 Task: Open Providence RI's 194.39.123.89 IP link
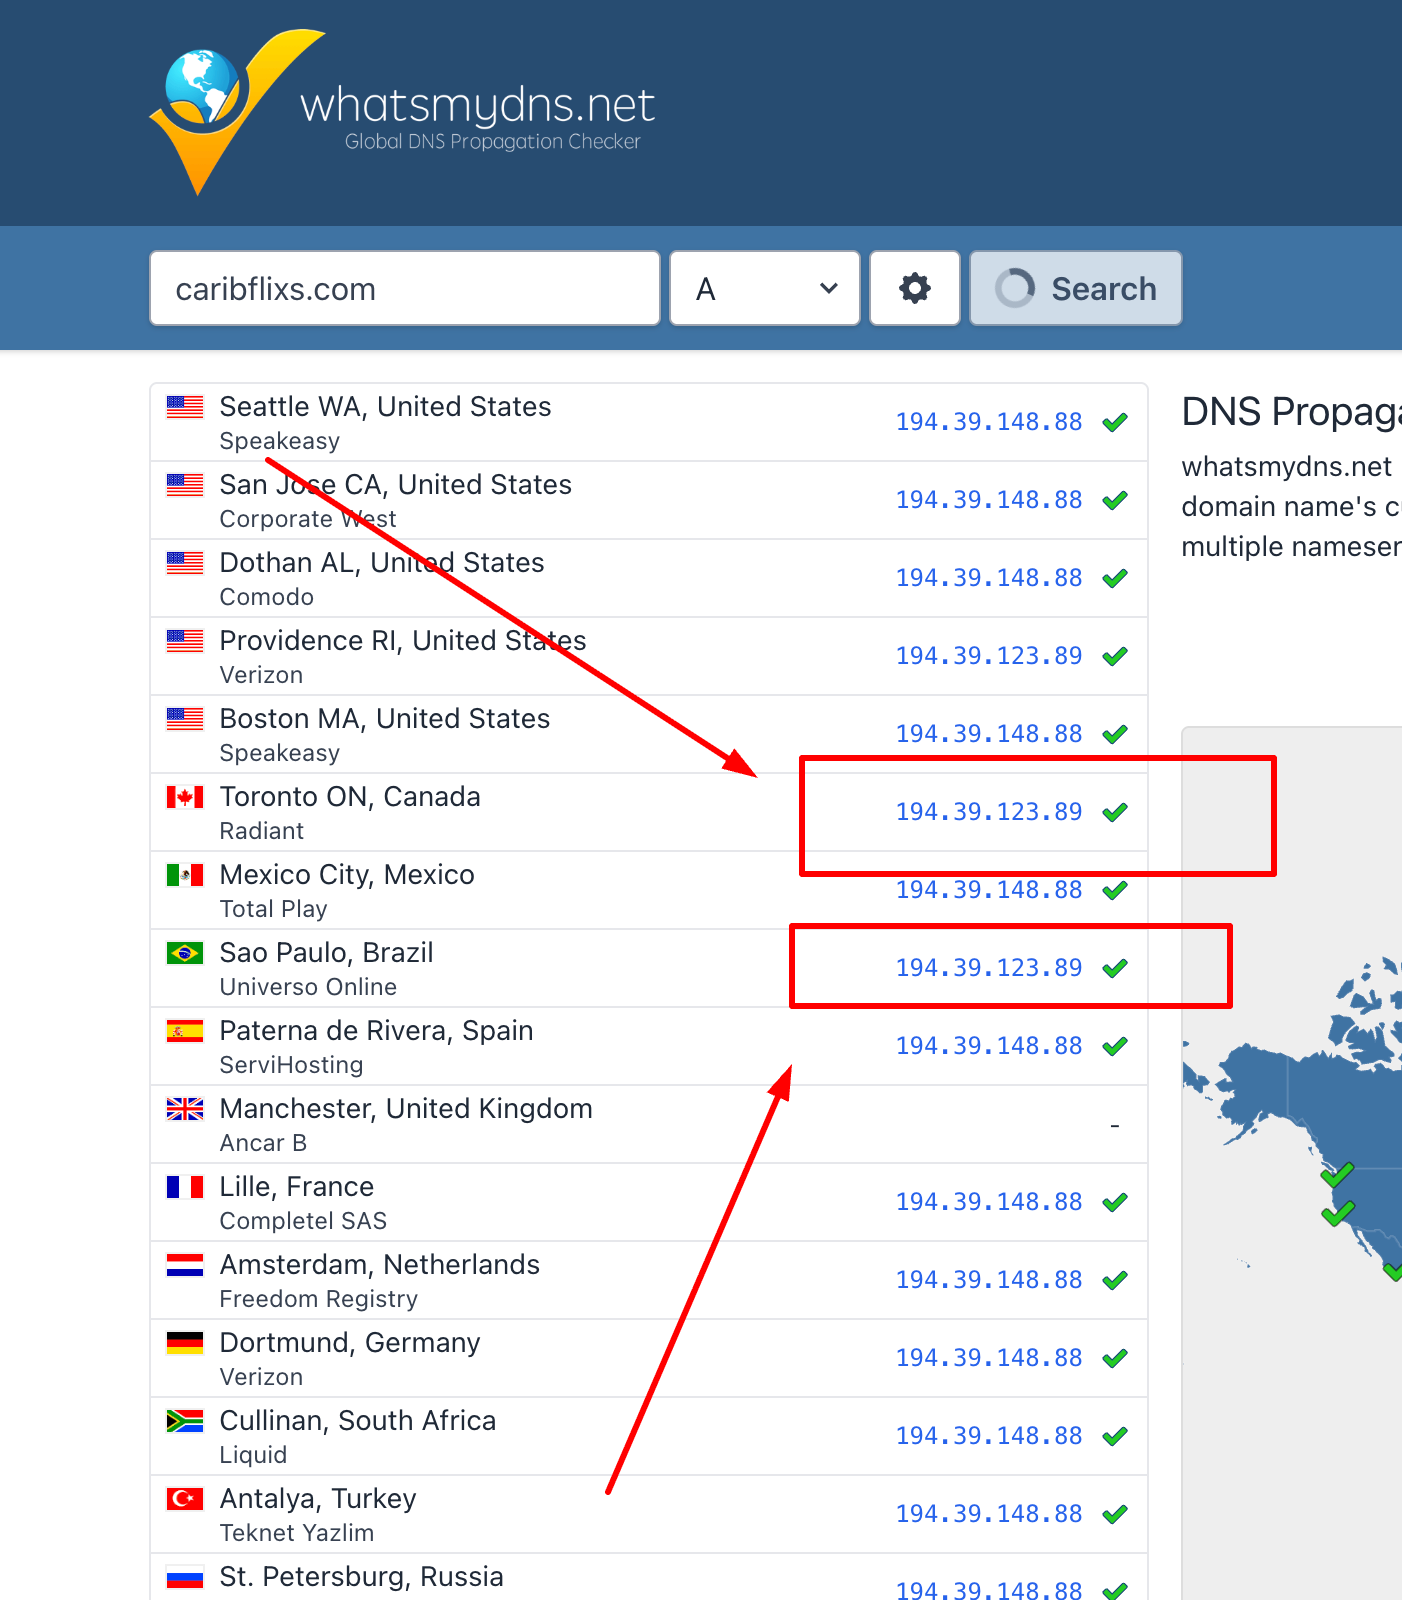[988, 656]
